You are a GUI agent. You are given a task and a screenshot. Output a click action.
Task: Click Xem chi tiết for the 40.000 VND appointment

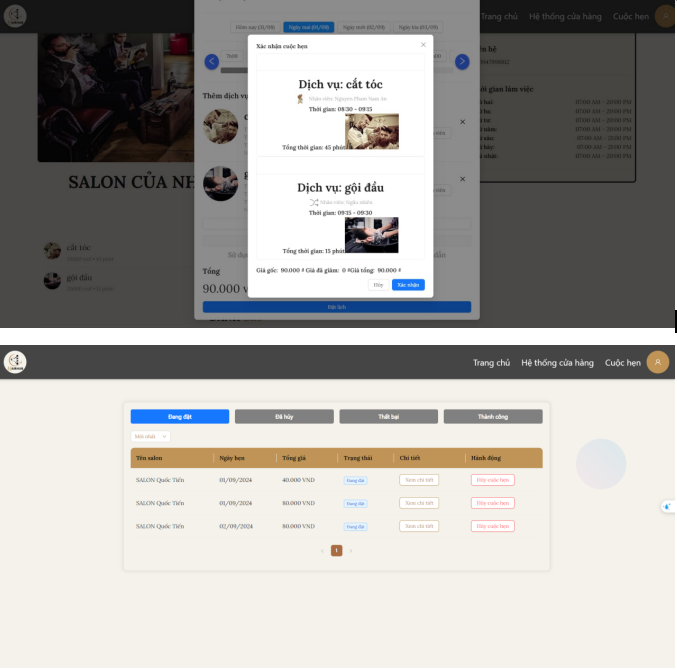[419, 480]
